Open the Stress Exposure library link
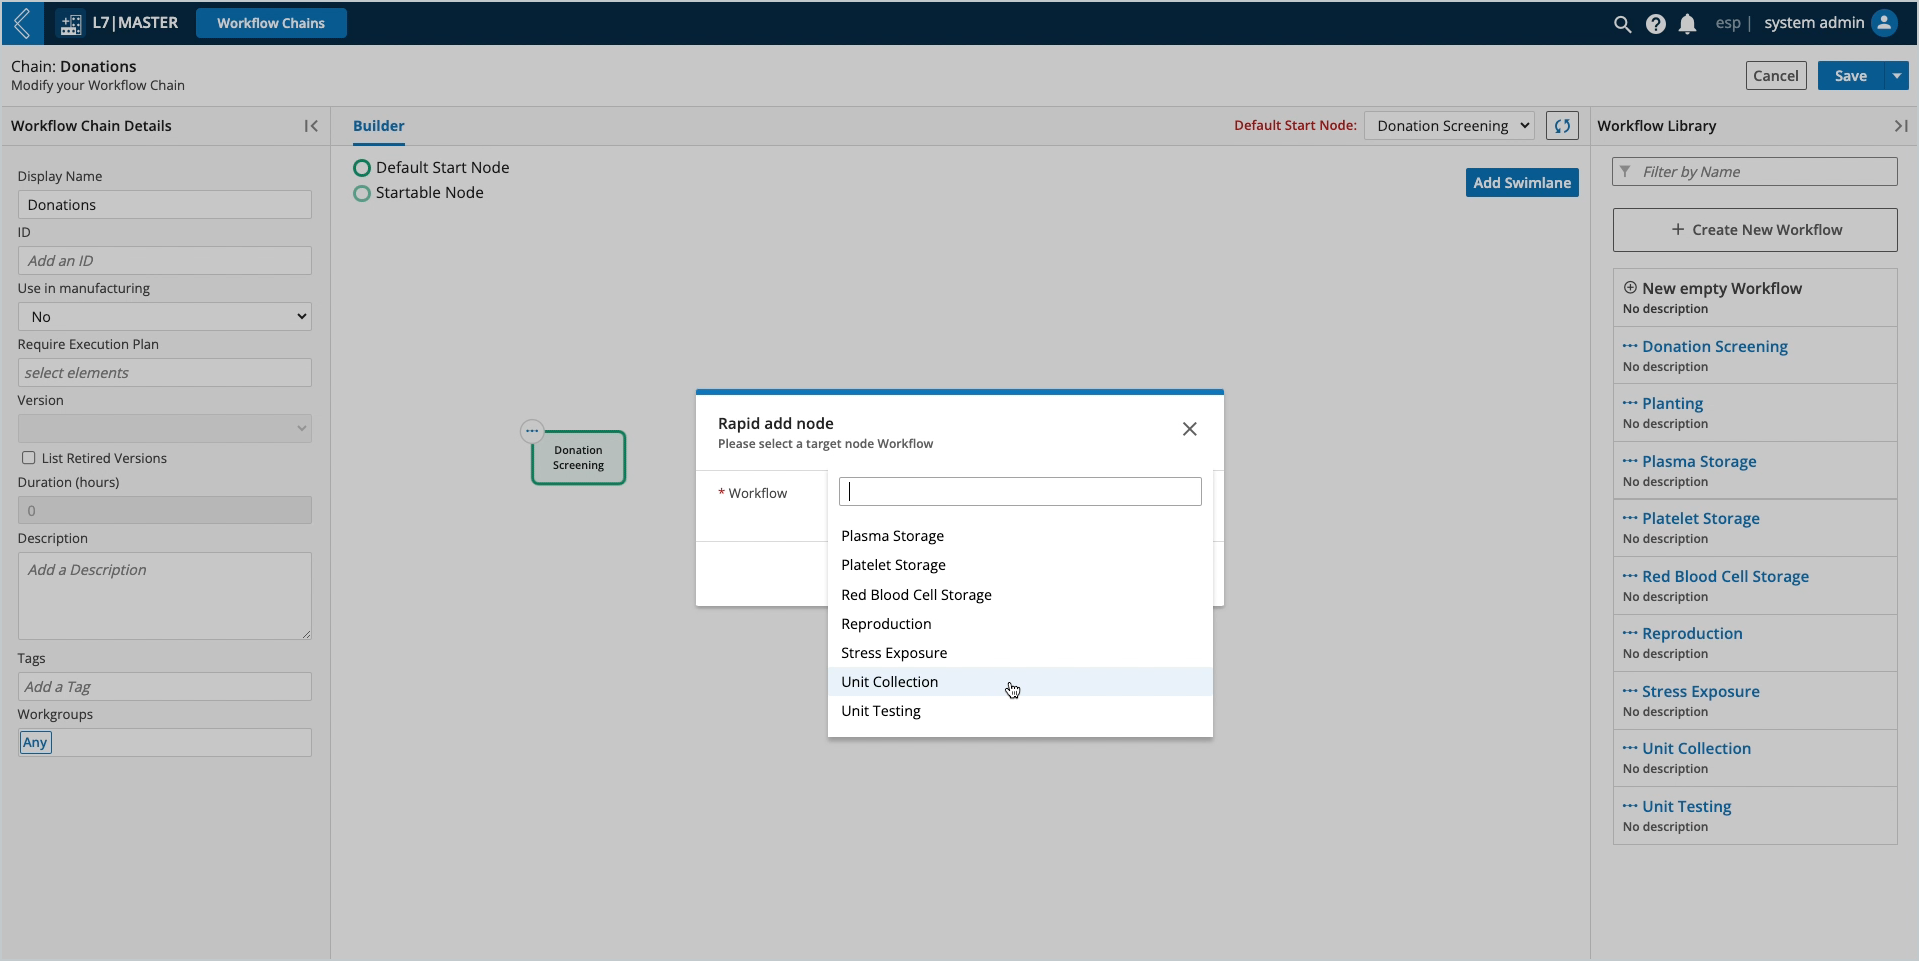The height and width of the screenshot is (961, 1919). pos(1700,691)
